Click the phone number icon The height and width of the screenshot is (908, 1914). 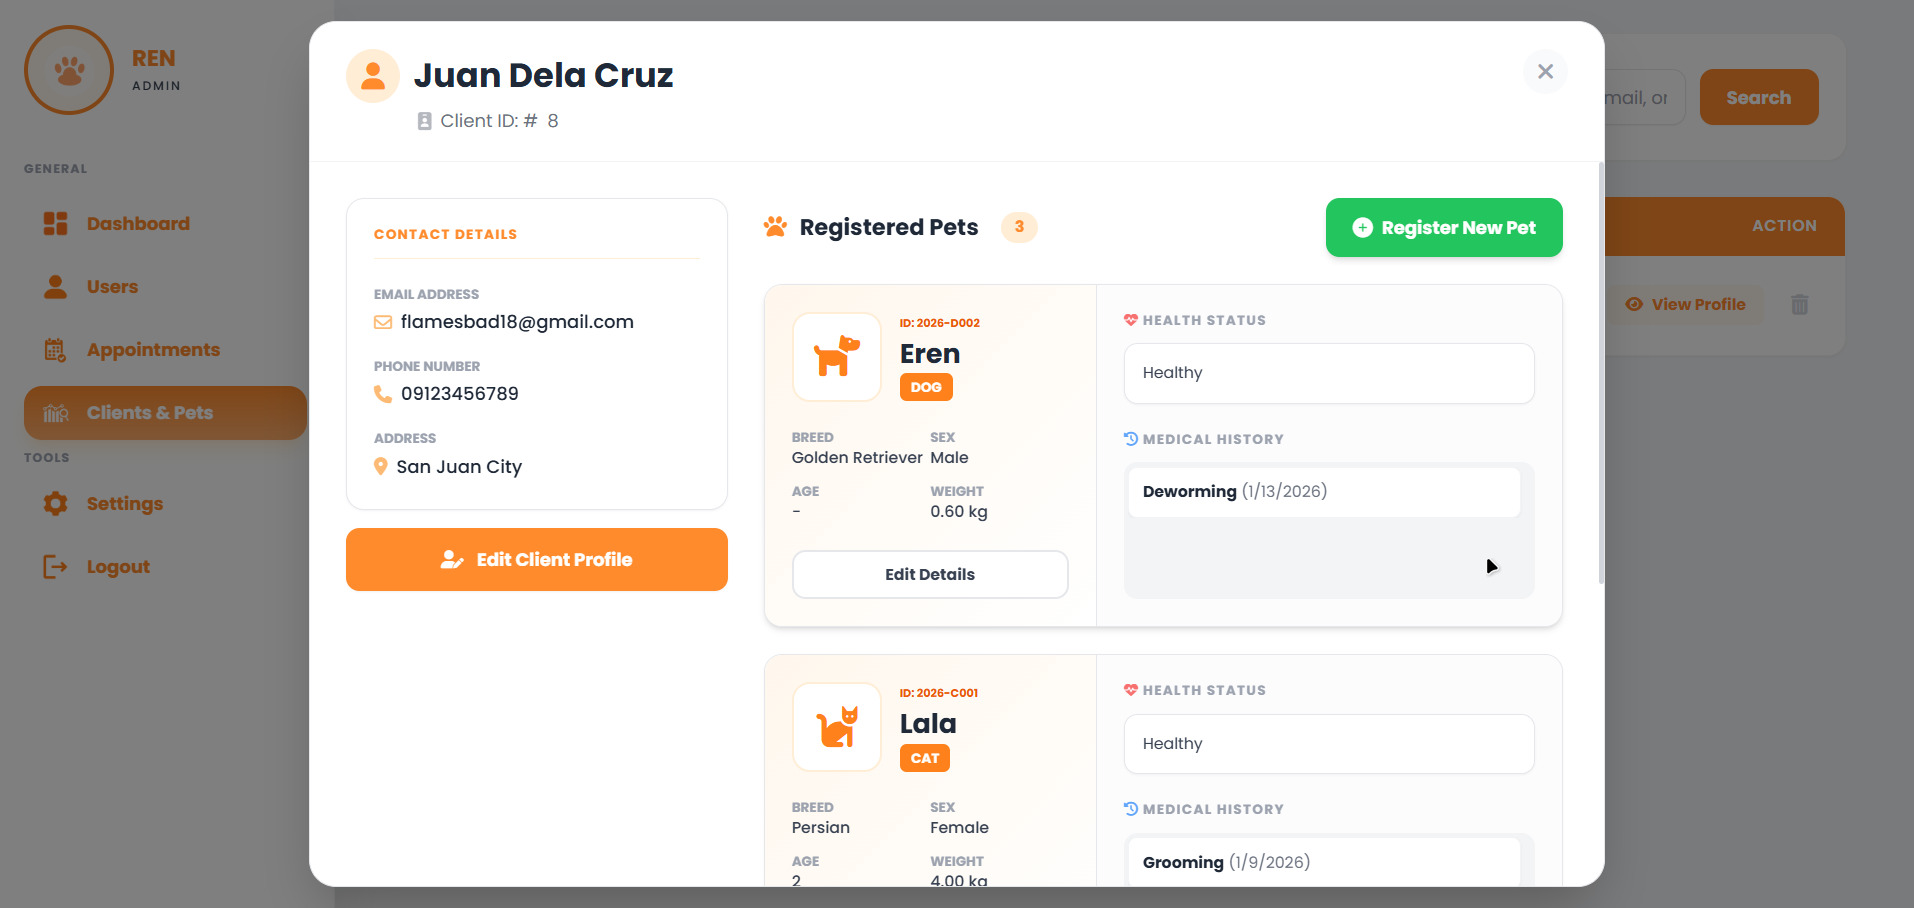click(x=383, y=394)
